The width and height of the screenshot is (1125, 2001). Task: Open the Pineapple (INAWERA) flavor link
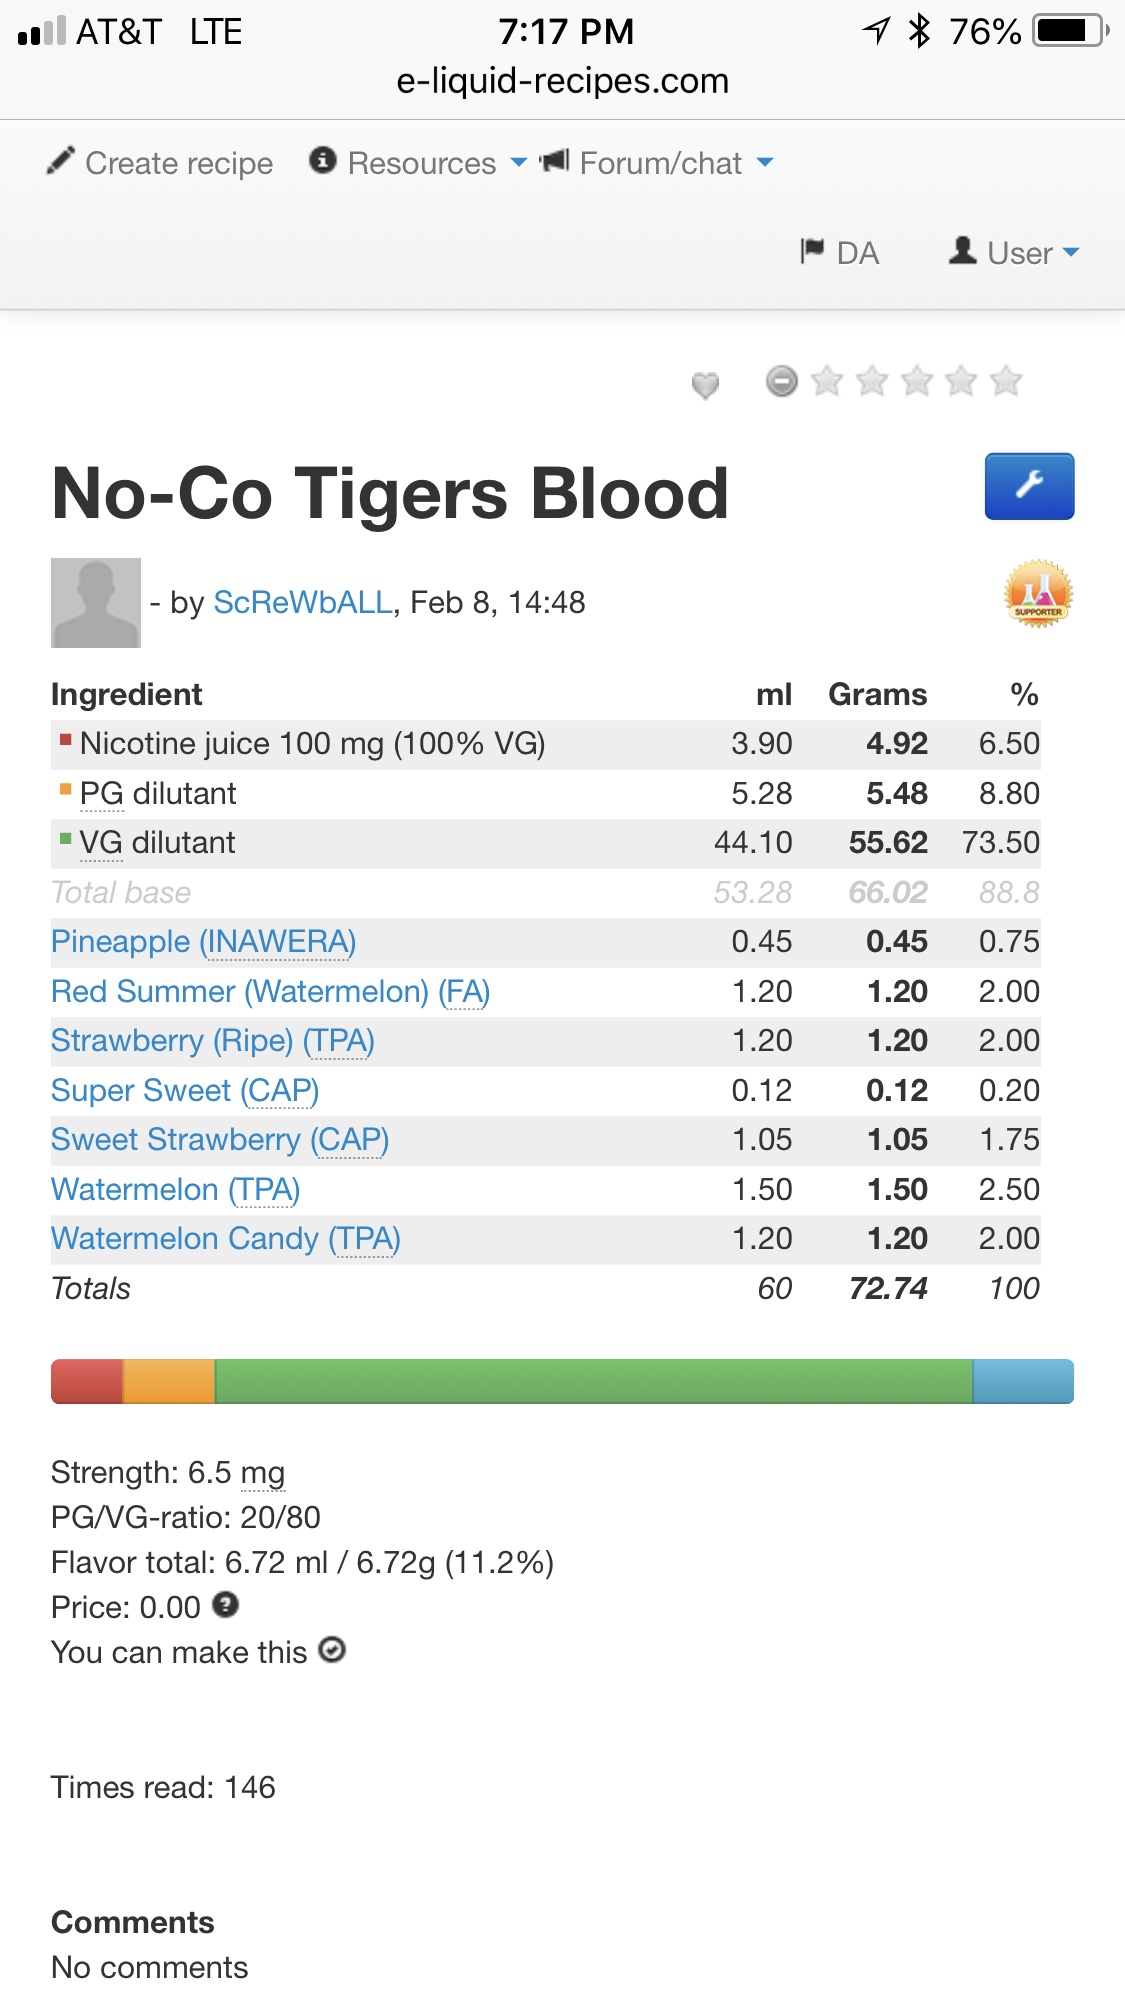coord(203,942)
